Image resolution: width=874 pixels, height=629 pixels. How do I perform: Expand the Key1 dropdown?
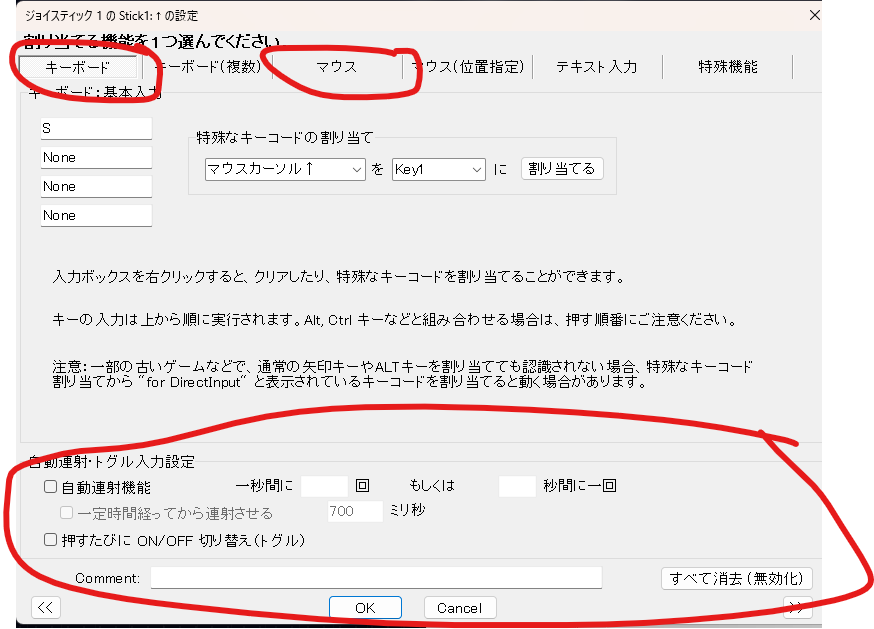coord(438,169)
